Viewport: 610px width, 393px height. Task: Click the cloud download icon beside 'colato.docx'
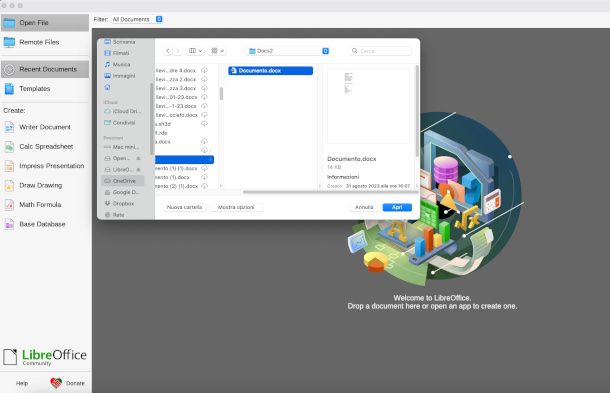click(x=204, y=115)
